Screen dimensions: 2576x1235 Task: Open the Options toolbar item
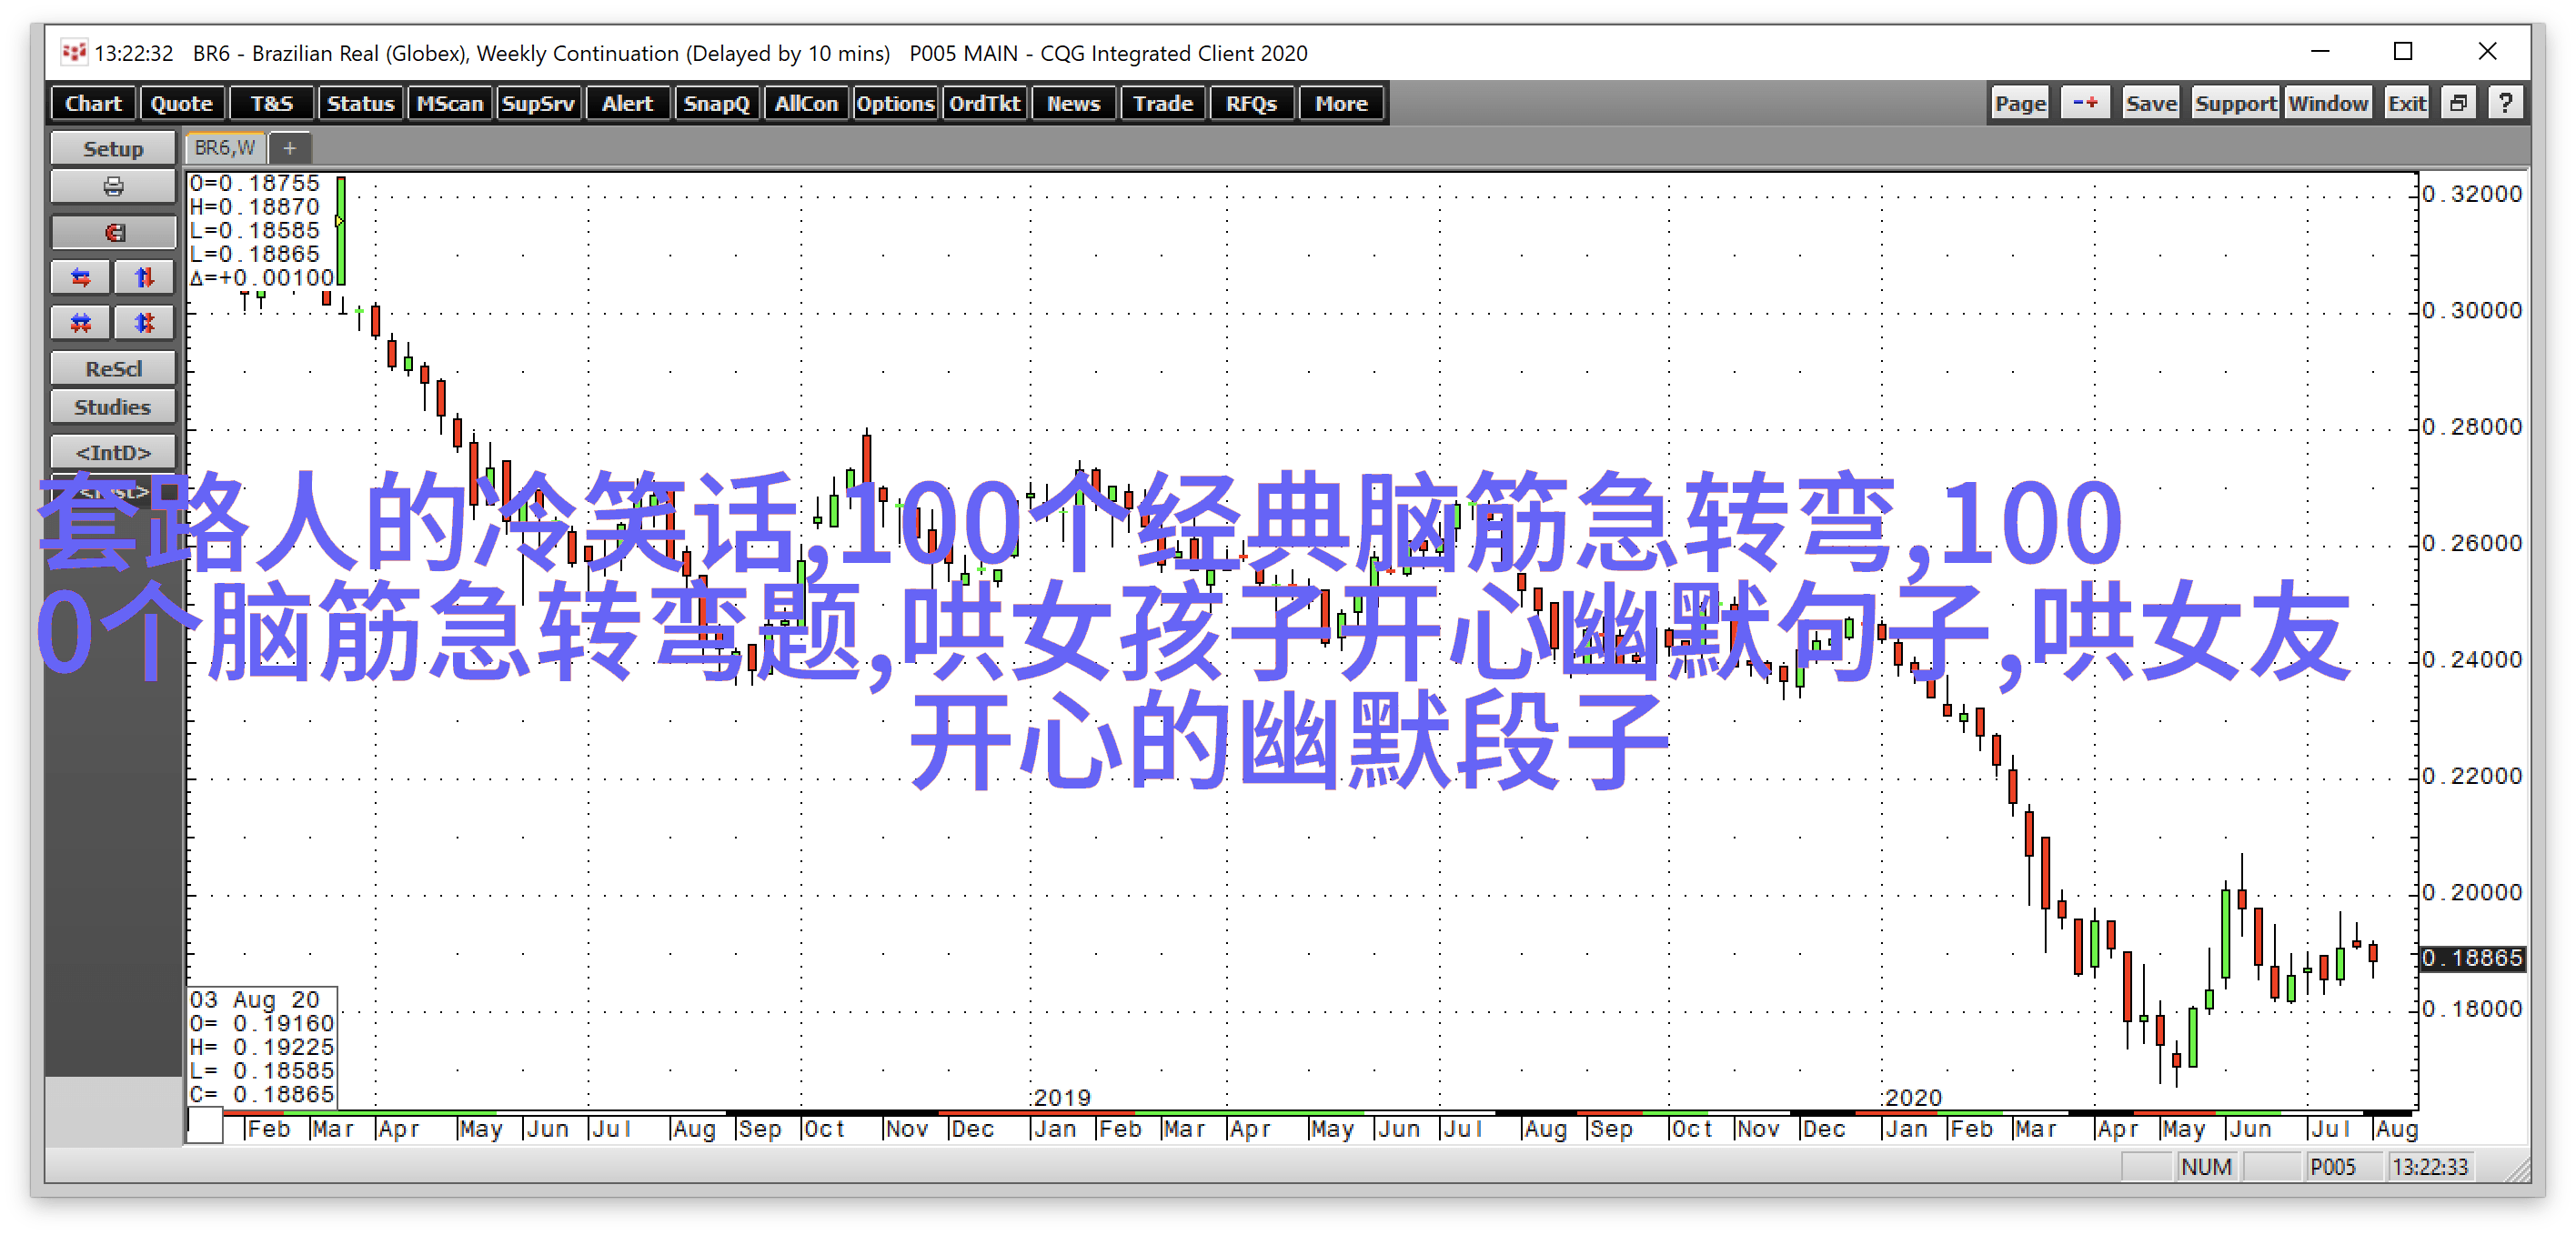pyautogui.click(x=894, y=104)
